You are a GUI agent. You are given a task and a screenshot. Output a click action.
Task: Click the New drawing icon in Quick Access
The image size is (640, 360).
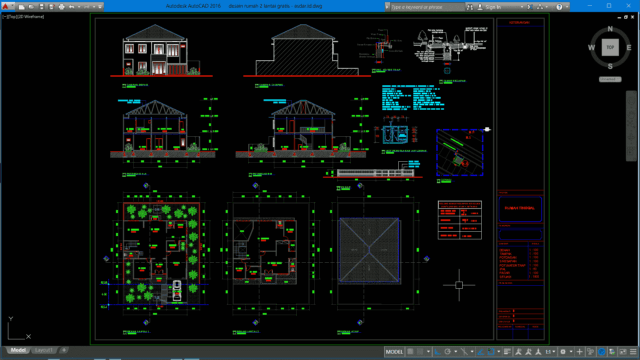pos(22,7)
